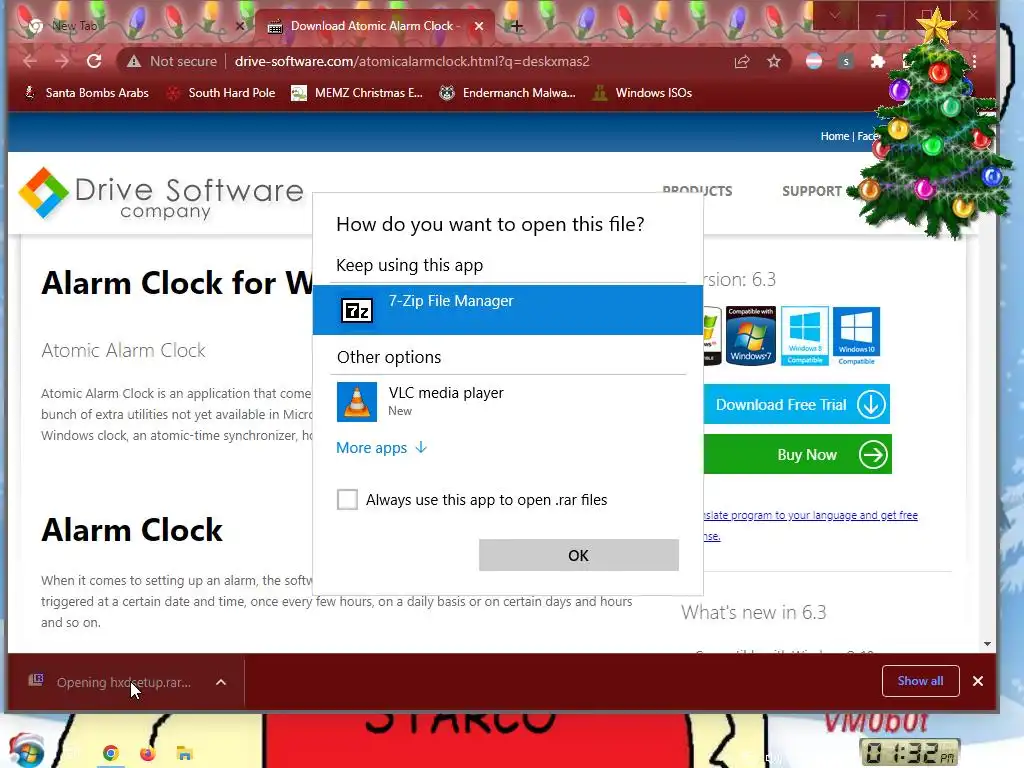Viewport: 1024px width, 768px height.
Task: Open the Extensions puzzle icon
Action: pyautogui.click(x=878, y=61)
